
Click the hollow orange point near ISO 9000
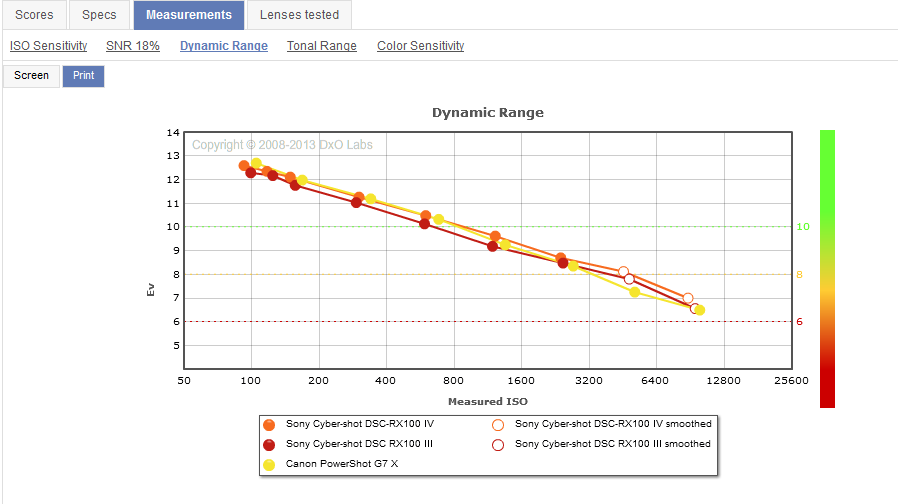[x=688, y=298]
